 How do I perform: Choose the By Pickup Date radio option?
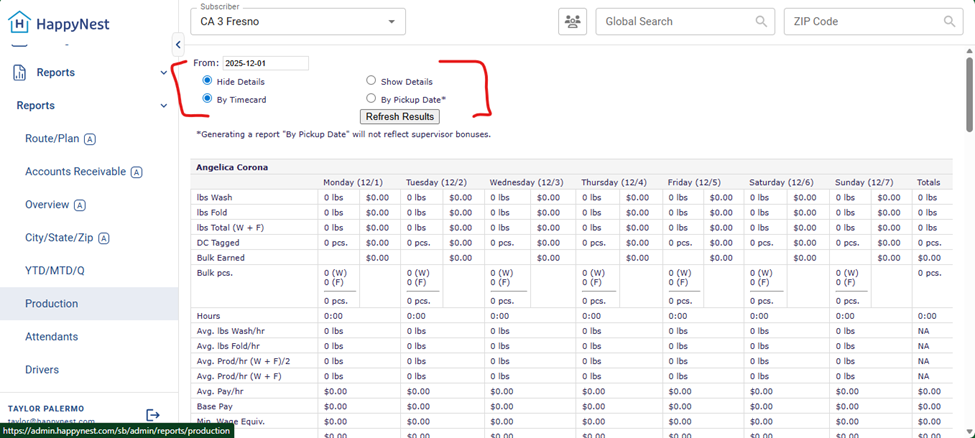pos(371,99)
